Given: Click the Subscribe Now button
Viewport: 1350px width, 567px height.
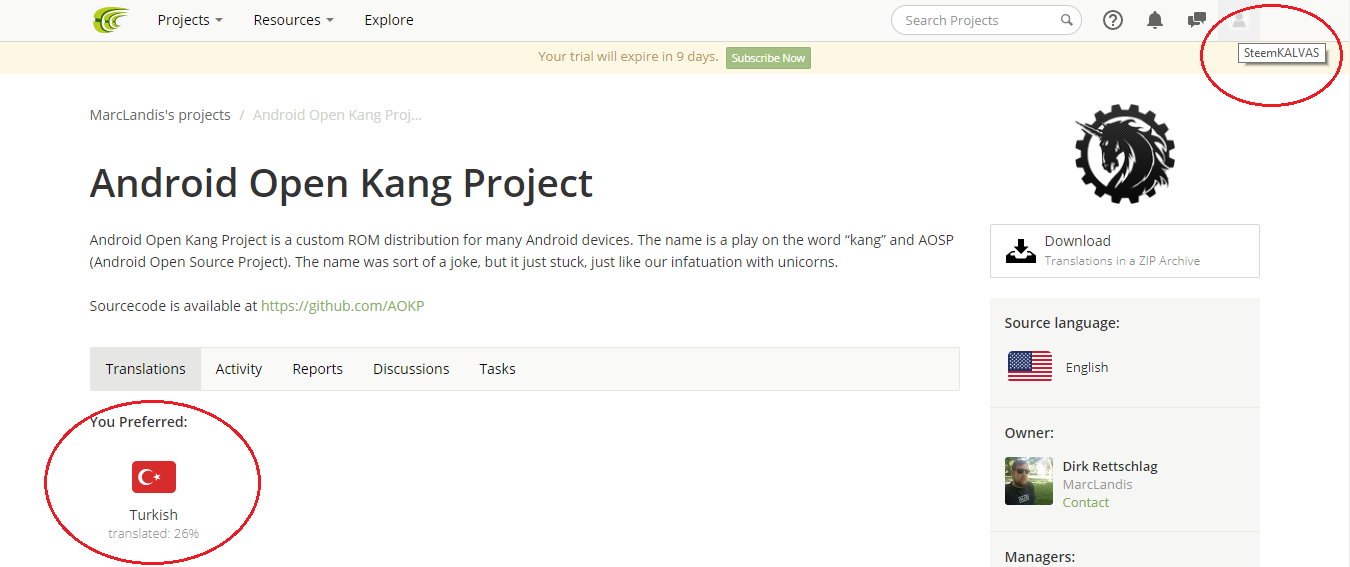Looking at the screenshot, I should [x=768, y=58].
